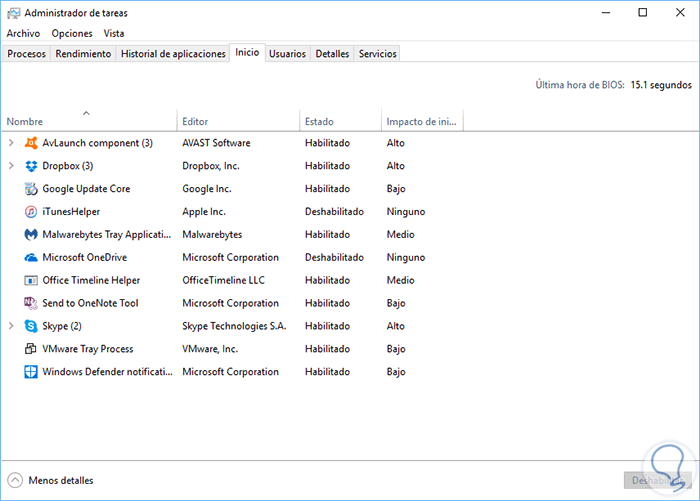Click the VMware Tray Process icon

[32, 349]
